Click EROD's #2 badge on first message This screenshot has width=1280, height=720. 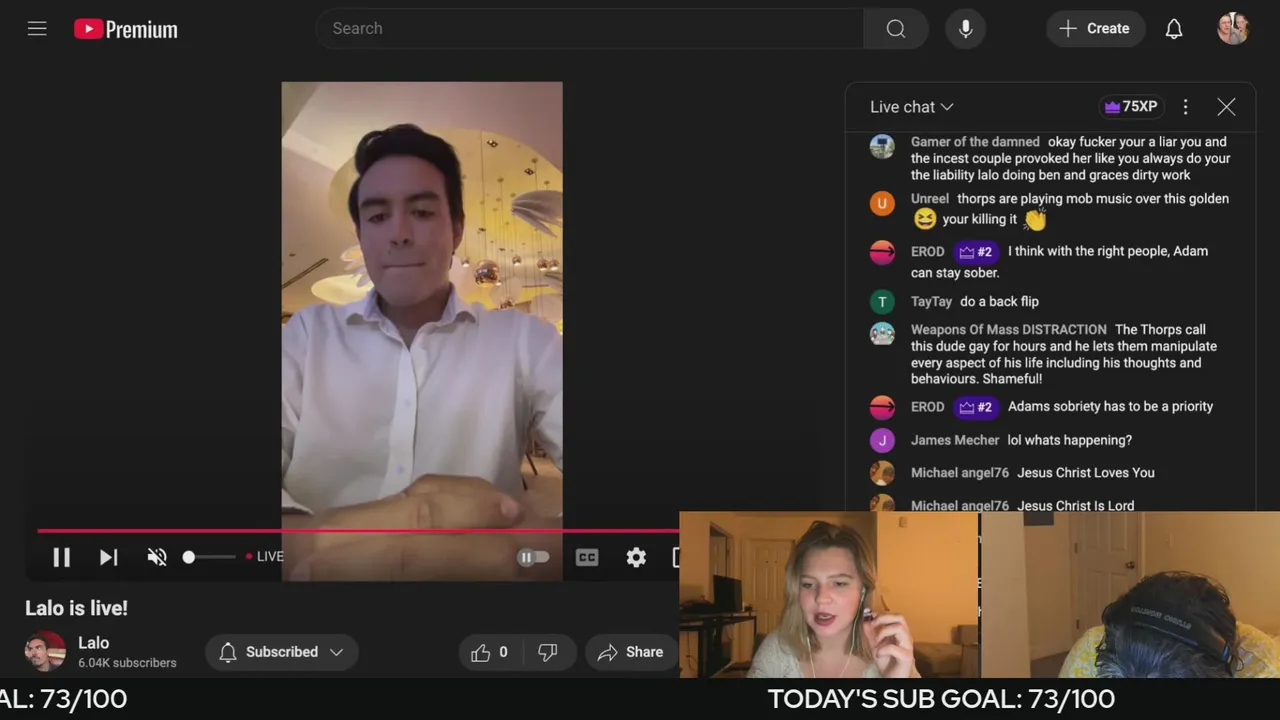(976, 252)
